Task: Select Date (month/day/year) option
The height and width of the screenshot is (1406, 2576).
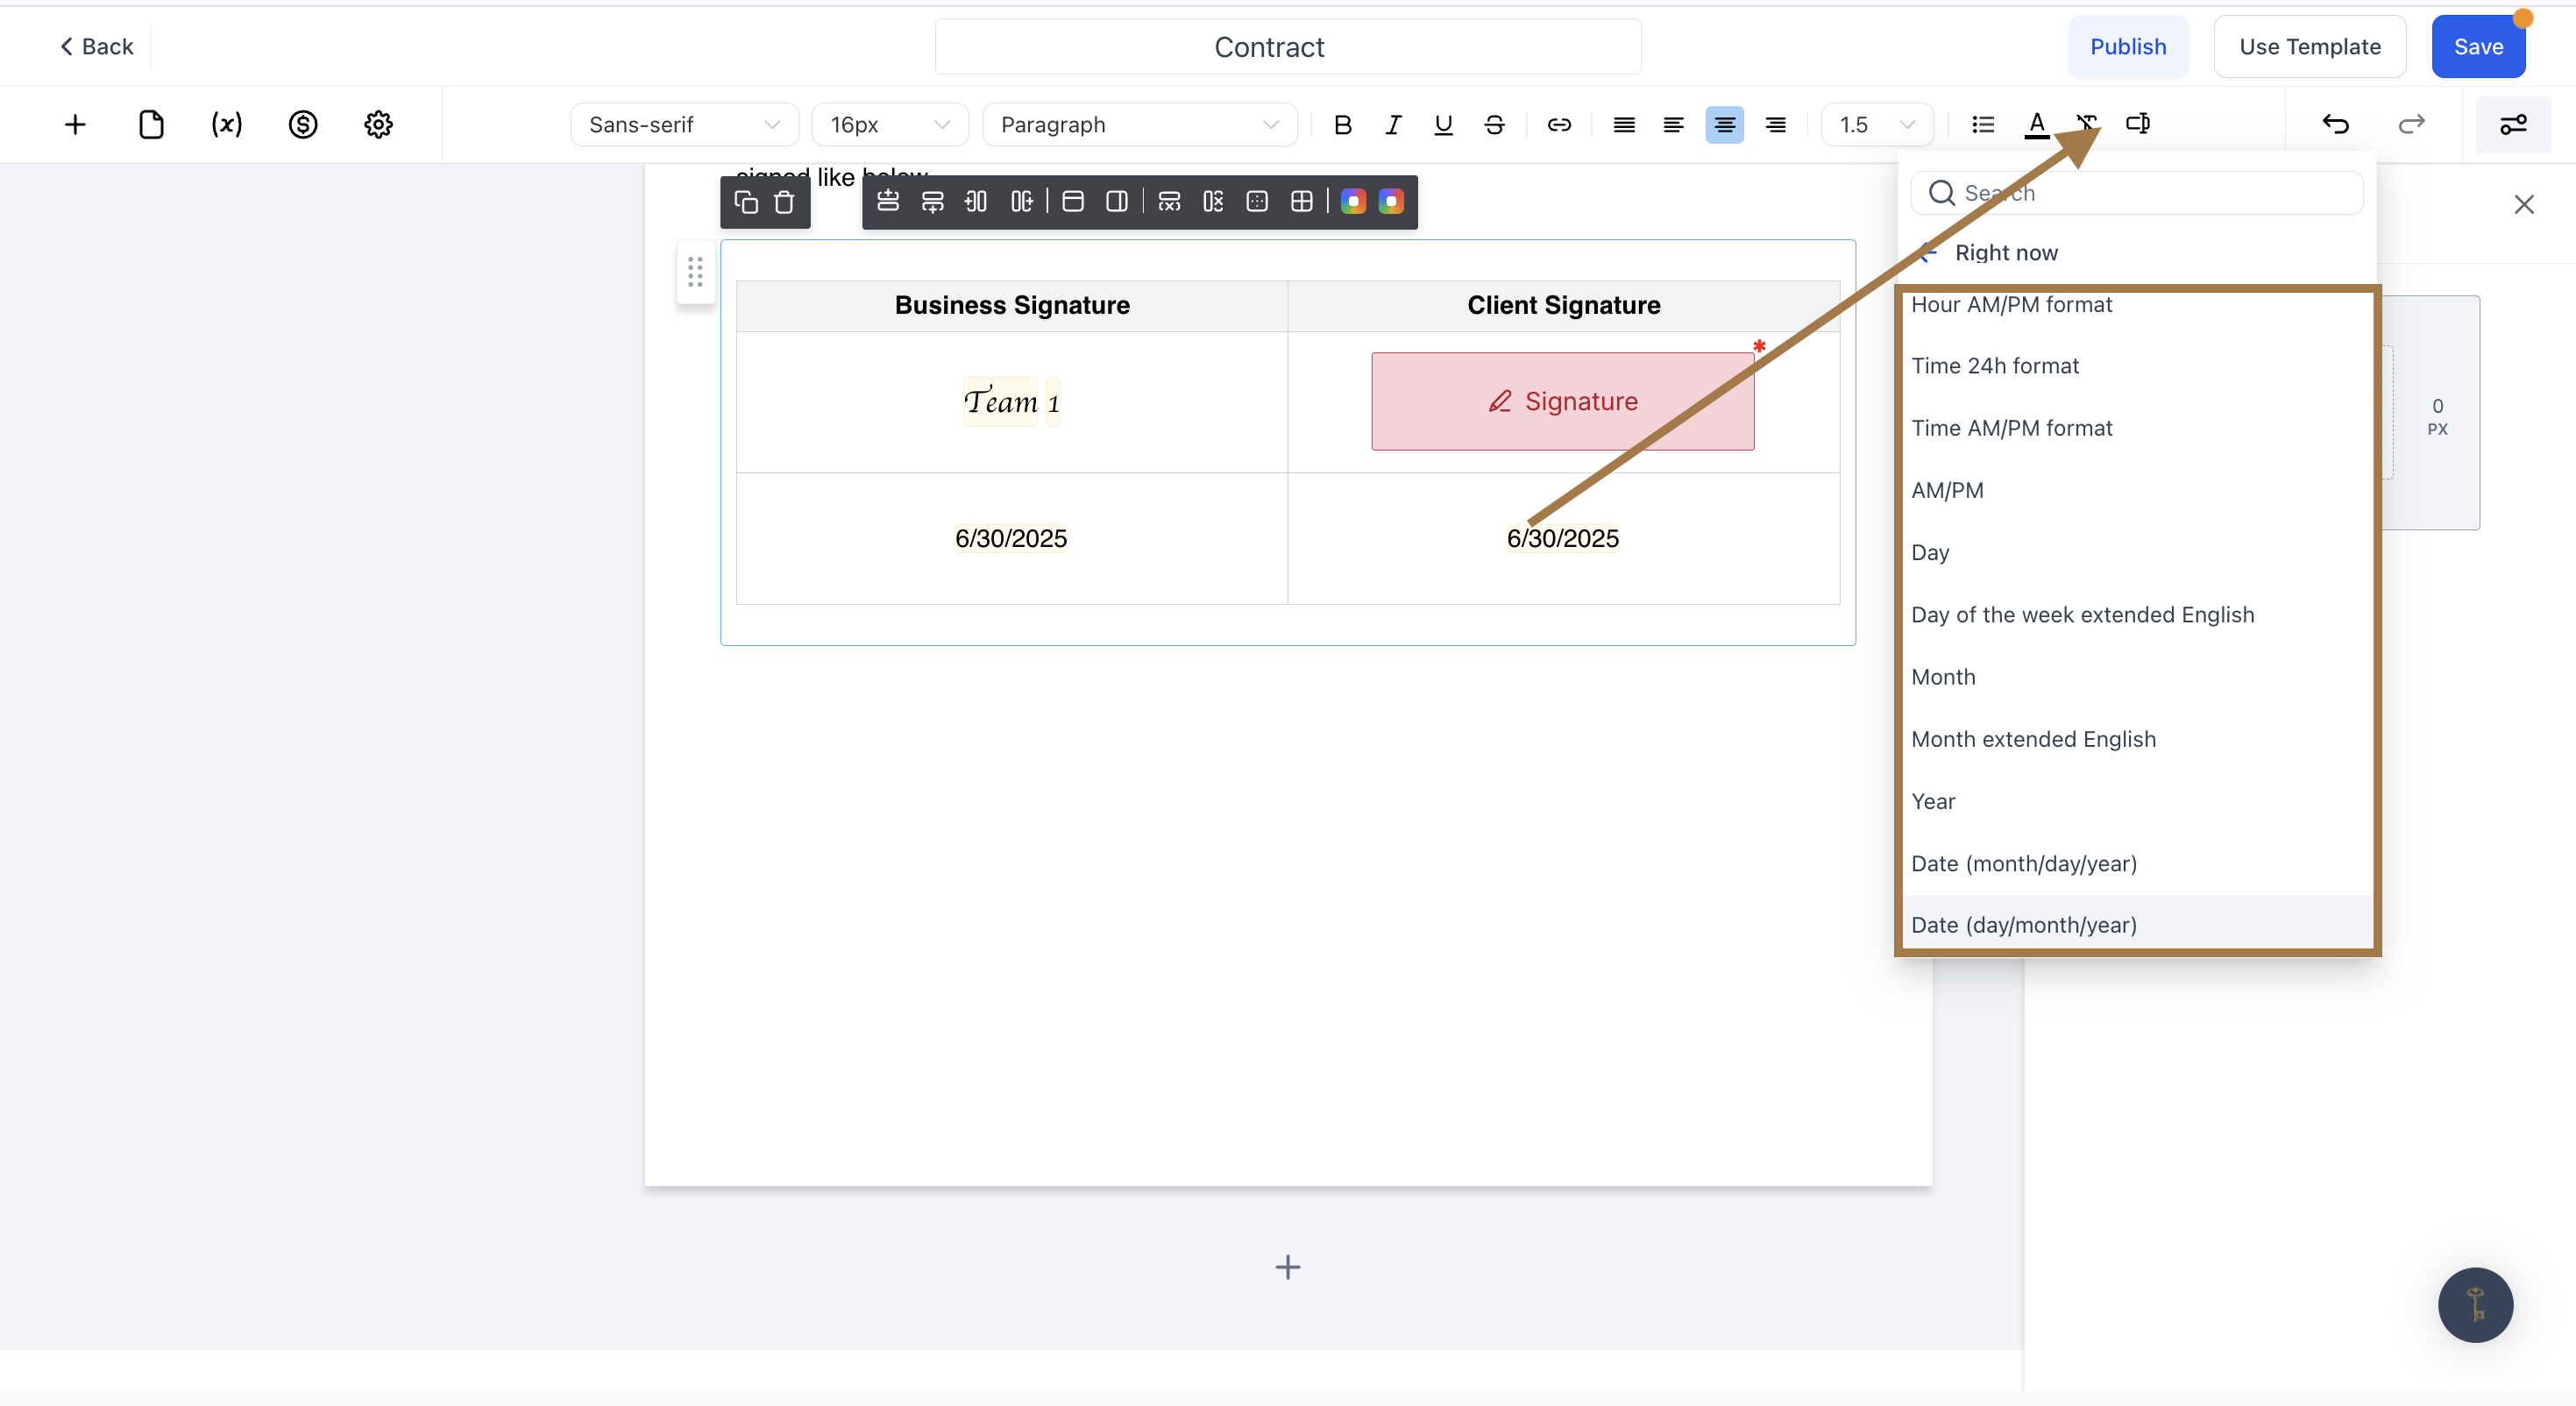Action: (2024, 863)
